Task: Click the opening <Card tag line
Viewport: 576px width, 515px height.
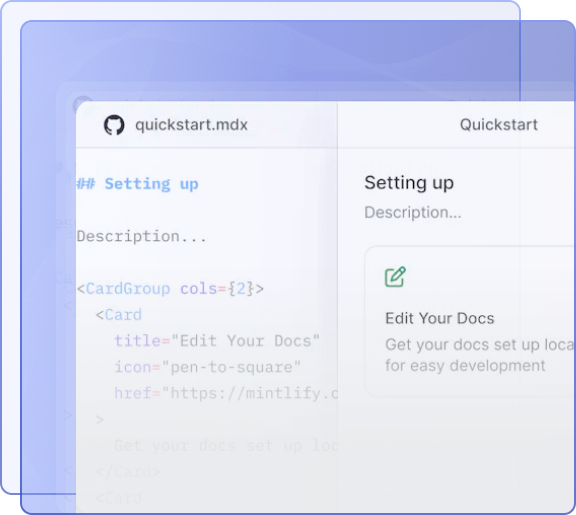Action: 119,315
